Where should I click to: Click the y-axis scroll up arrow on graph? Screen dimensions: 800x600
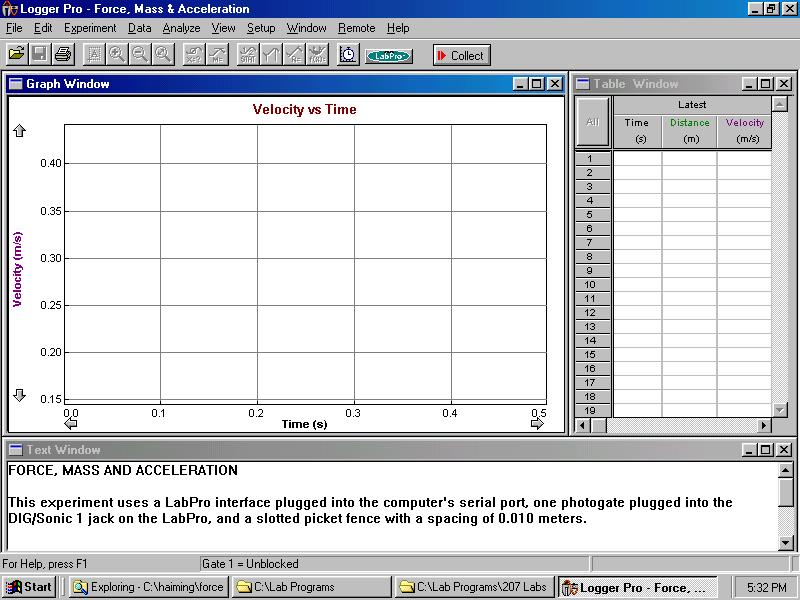19,131
